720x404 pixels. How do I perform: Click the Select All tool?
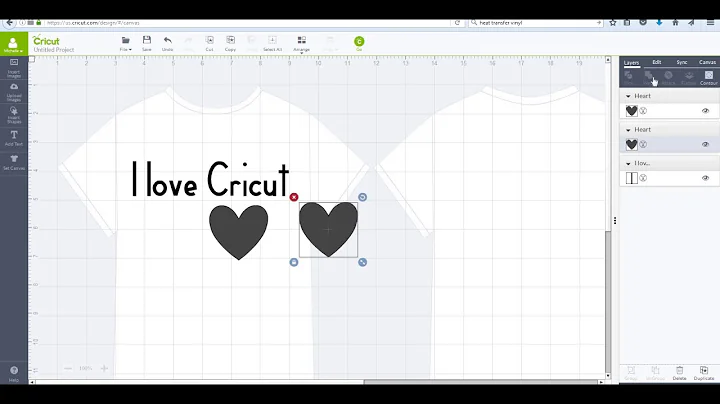[x=272, y=44]
